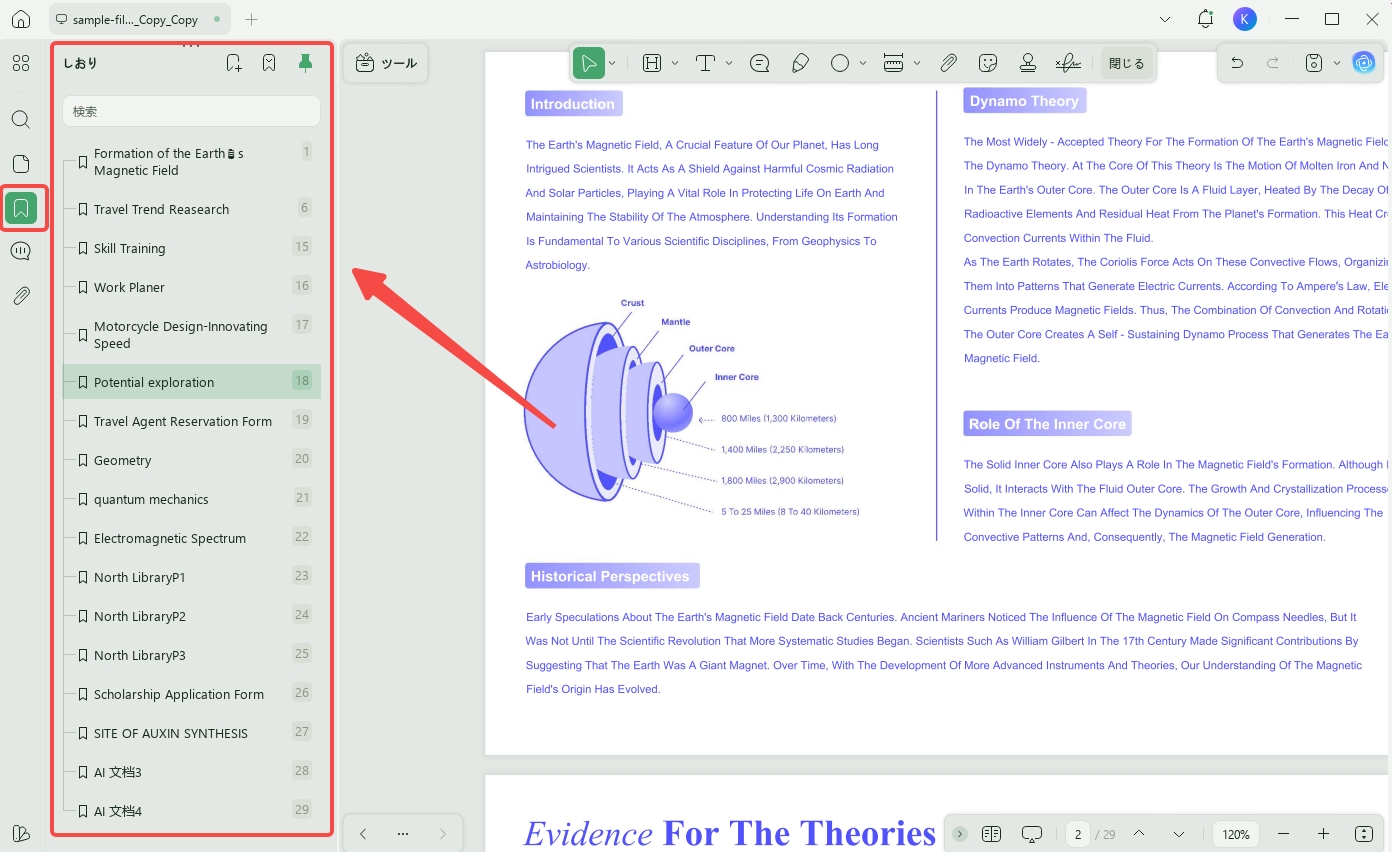1392x852 pixels.
Task: Open the comments panel in left sidebar
Action: click(21, 252)
